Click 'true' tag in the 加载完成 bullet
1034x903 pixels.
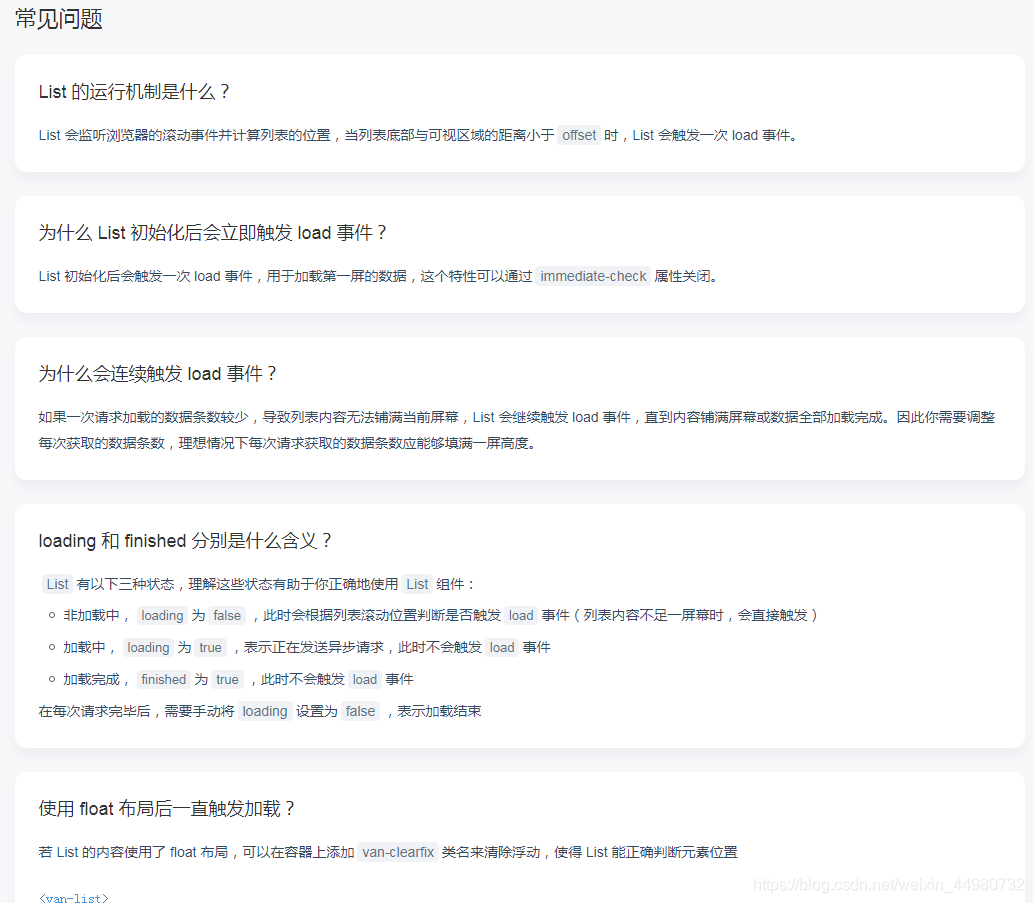click(228, 679)
